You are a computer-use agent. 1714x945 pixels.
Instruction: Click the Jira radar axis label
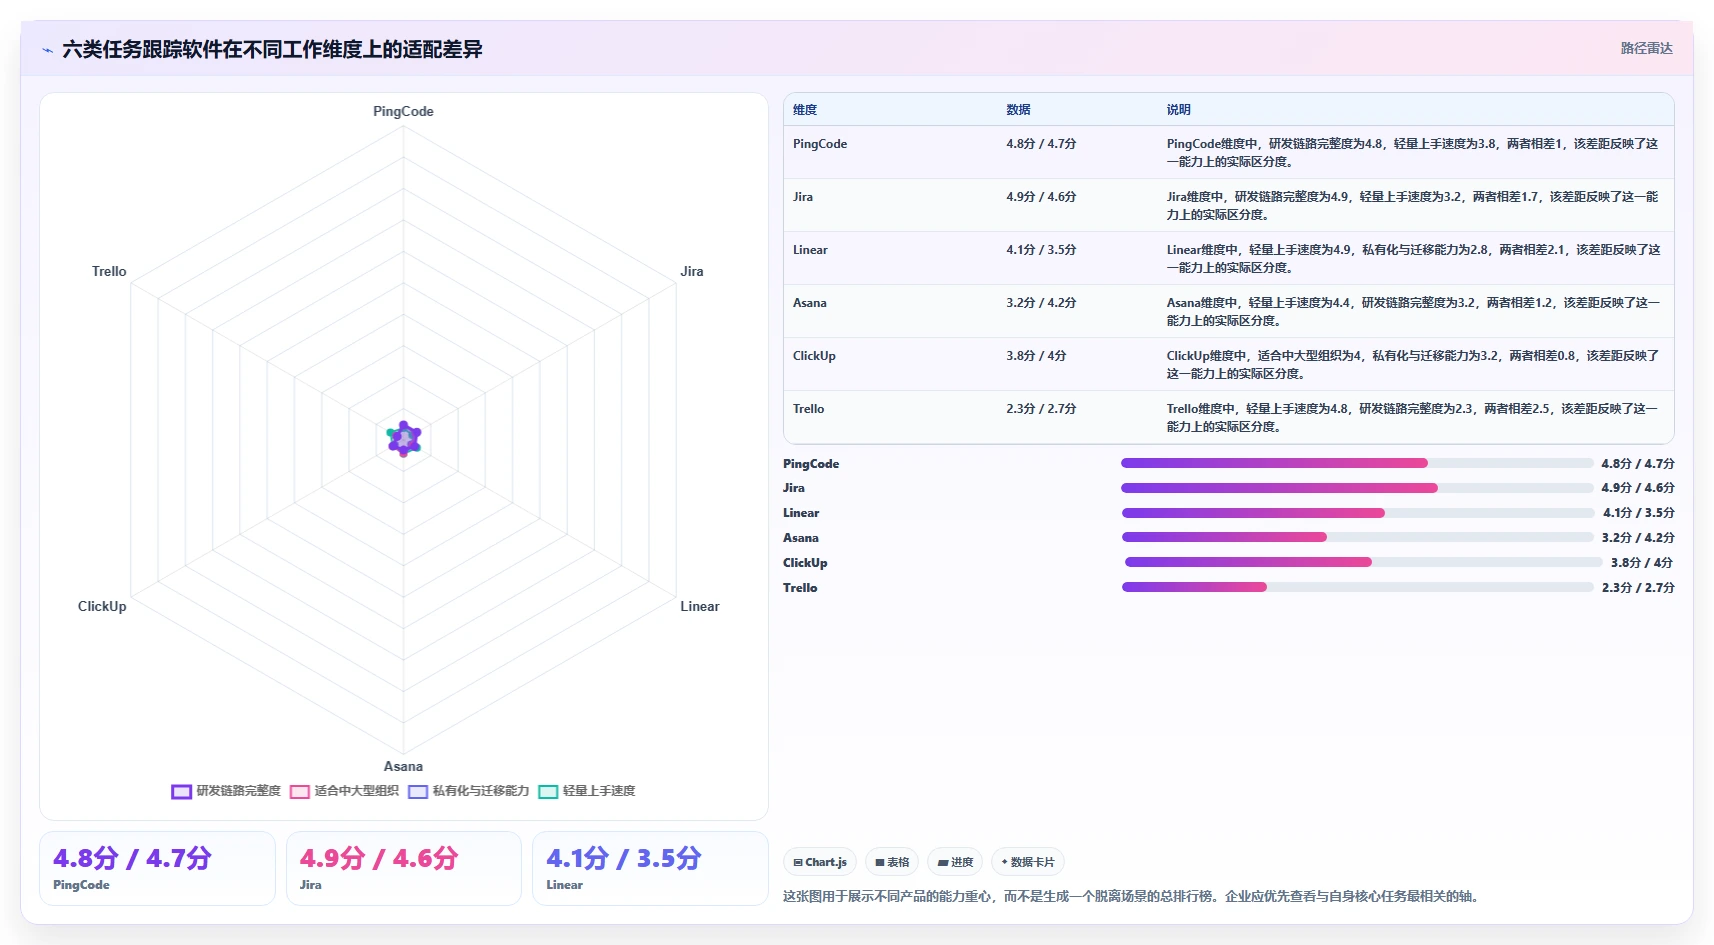click(692, 271)
